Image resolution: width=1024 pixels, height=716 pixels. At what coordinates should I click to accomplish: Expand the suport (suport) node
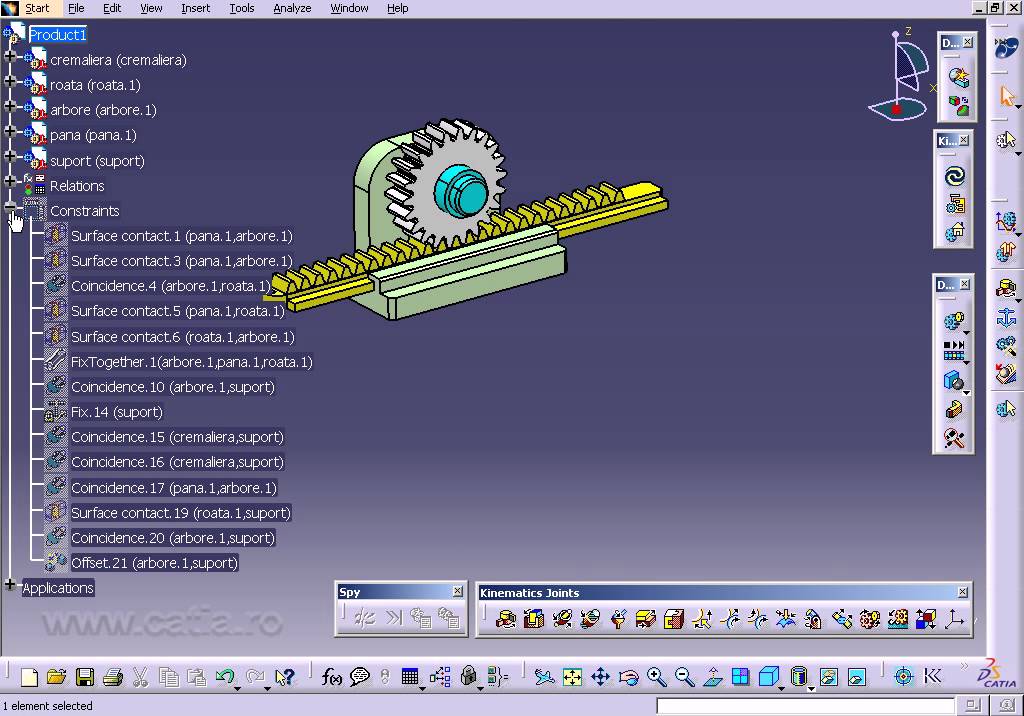pos(10,156)
